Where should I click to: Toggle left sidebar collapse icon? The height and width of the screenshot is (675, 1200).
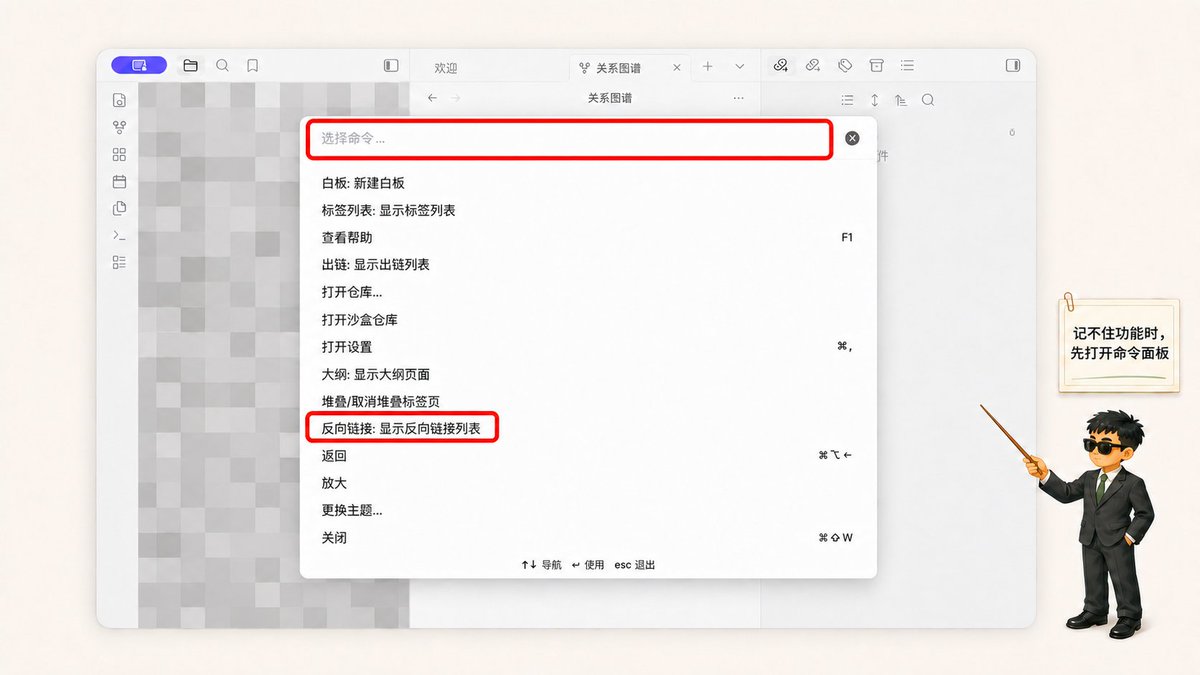pos(391,66)
